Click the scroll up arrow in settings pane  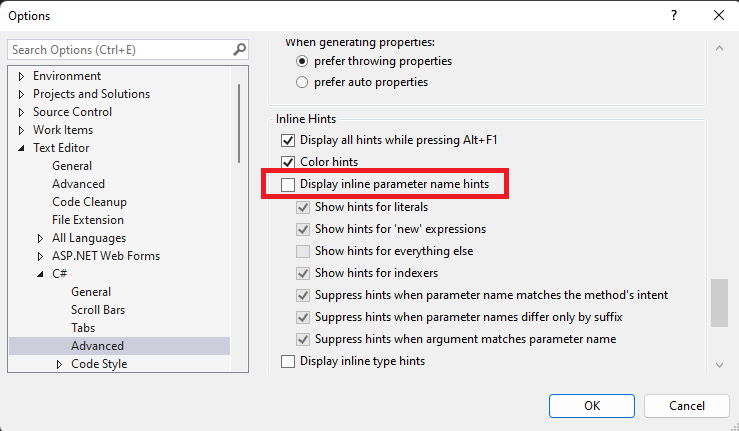pos(719,48)
